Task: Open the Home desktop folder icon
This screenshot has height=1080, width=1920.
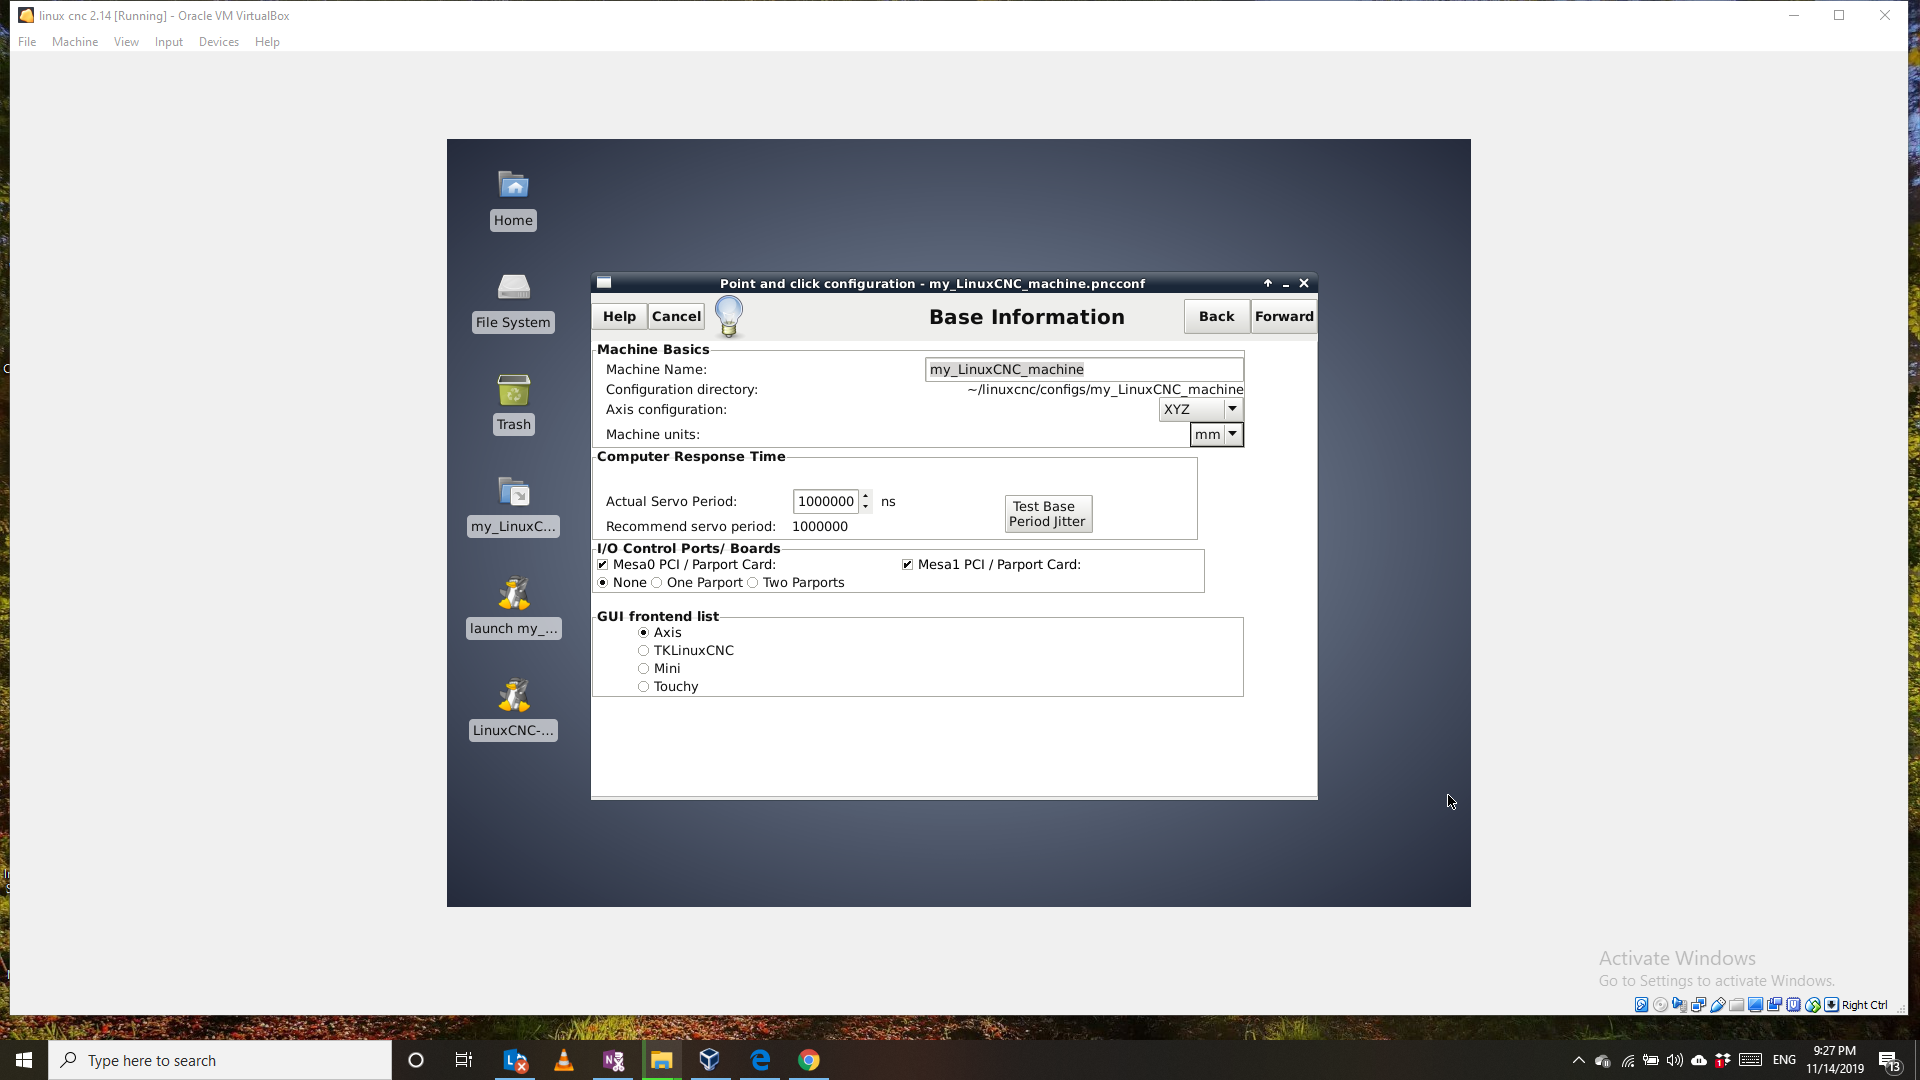Action: (x=513, y=186)
